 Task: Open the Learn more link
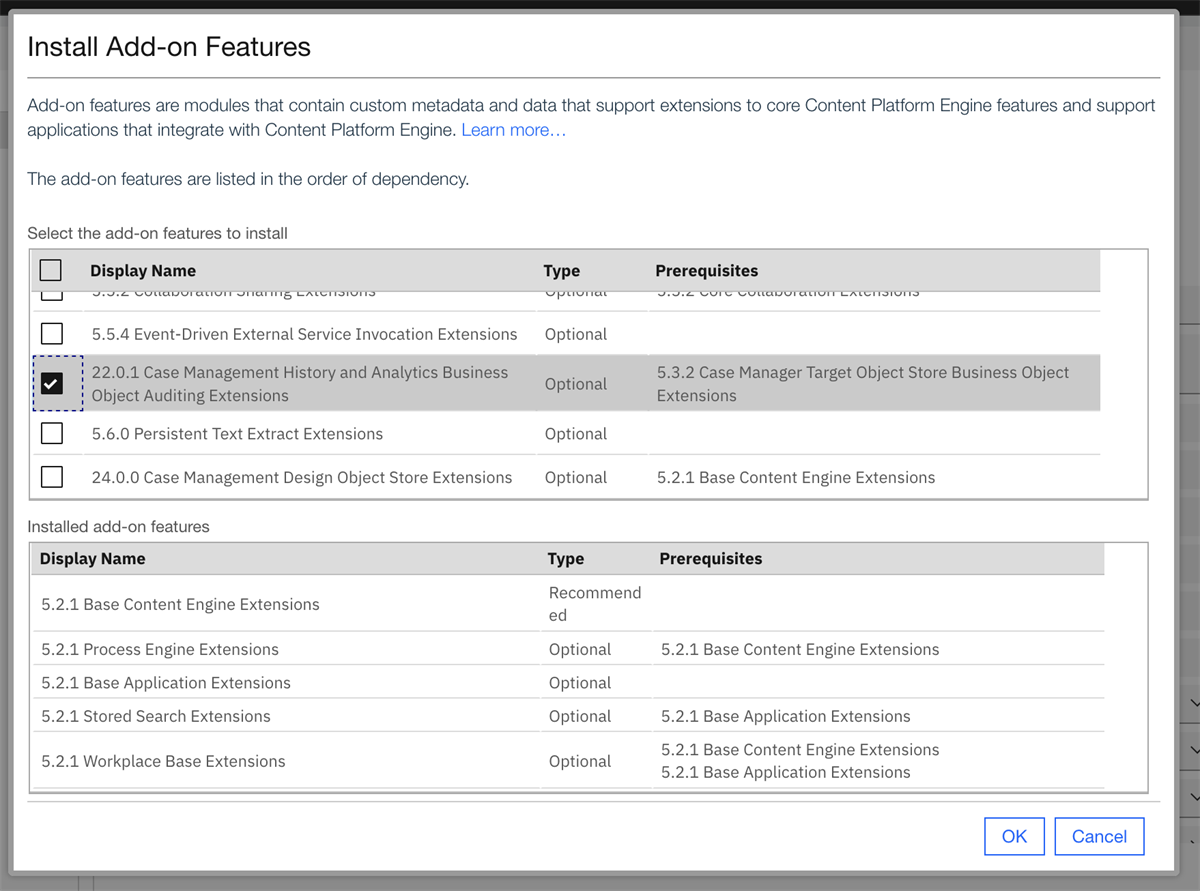click(x=513, y=130)
